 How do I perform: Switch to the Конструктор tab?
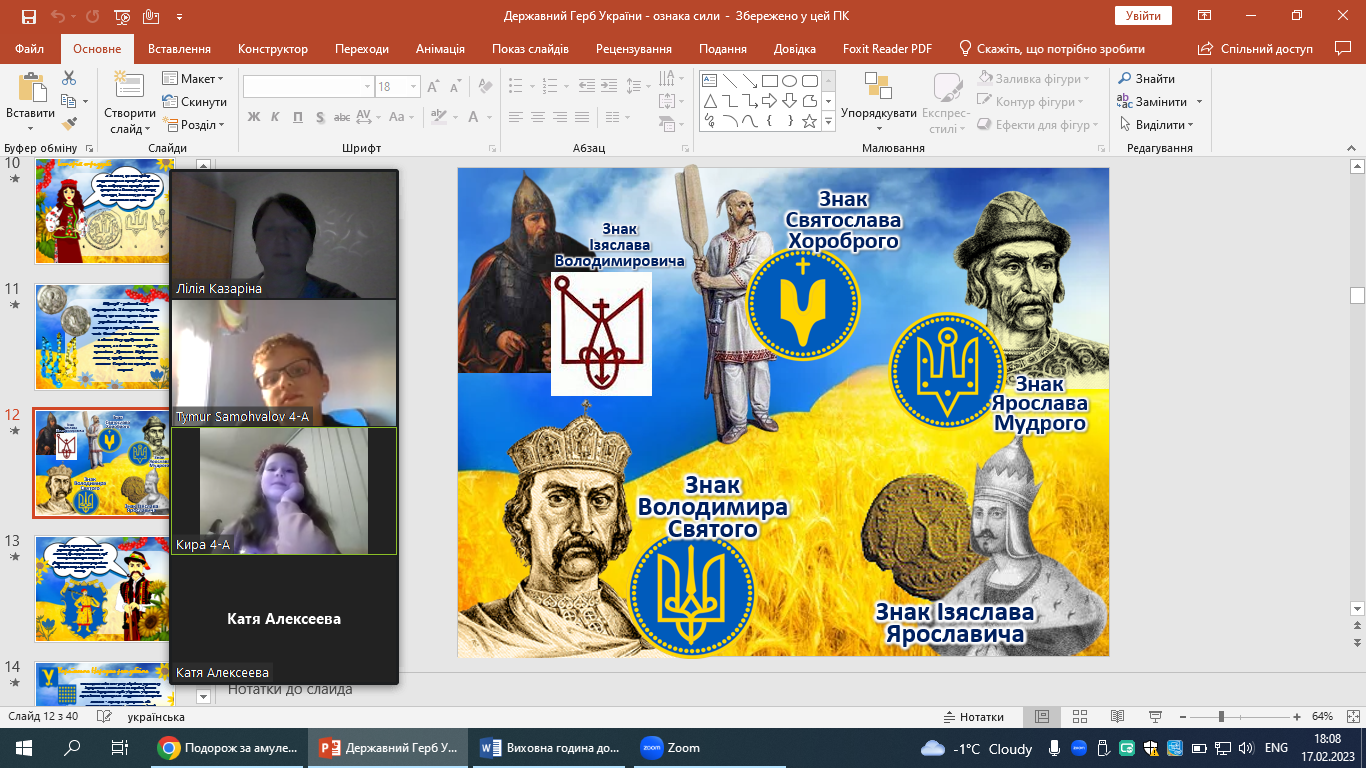273,49
